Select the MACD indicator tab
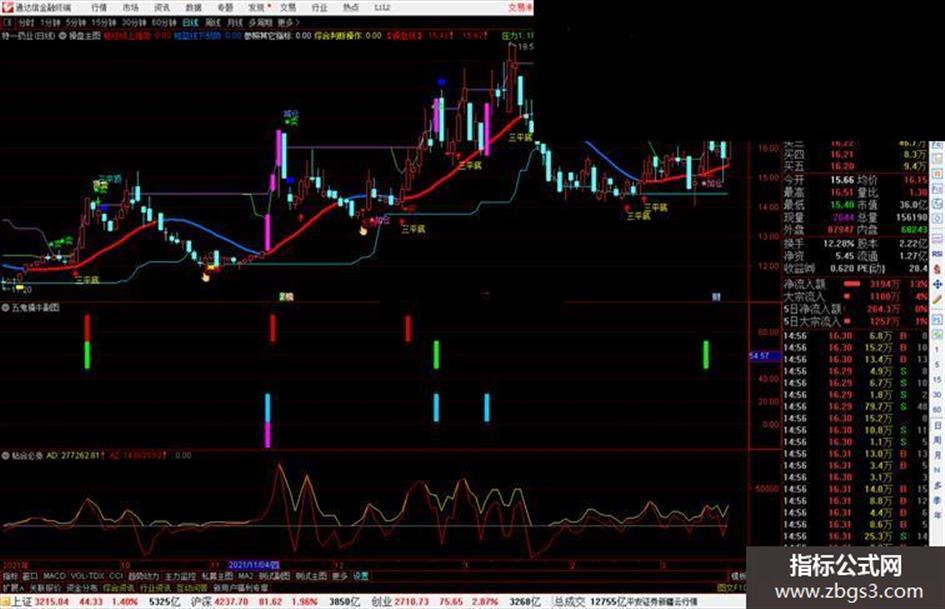The width and height of the screenshot is (945, 609). coord(54,576)
